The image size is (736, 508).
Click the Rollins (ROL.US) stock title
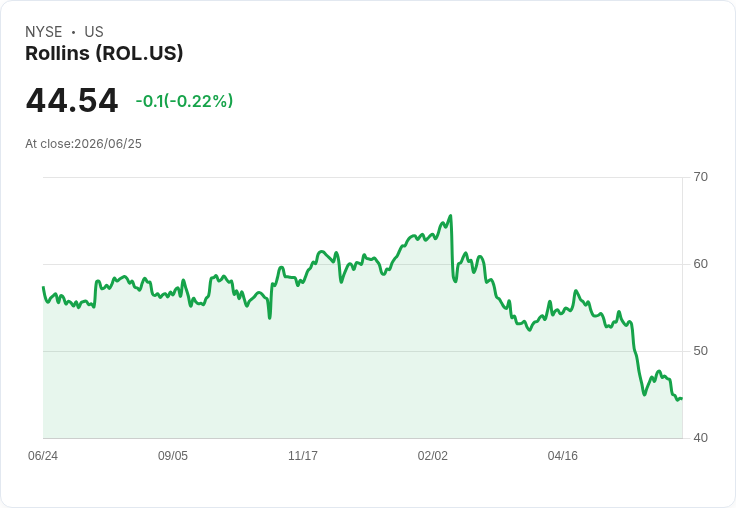click(x=104, y=54)
